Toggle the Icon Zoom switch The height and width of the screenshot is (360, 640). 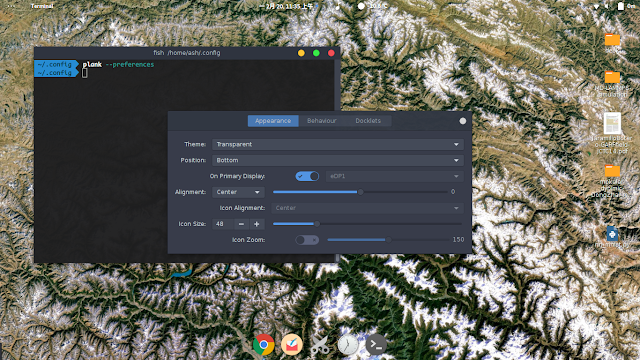point(307,240)
